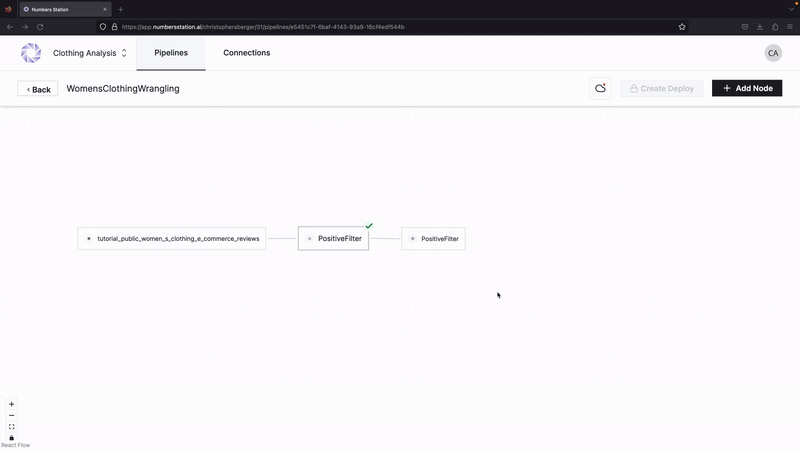Select the rightmost PositiveFilter node
Screen dimensions: 800x450
coord(433,238)
